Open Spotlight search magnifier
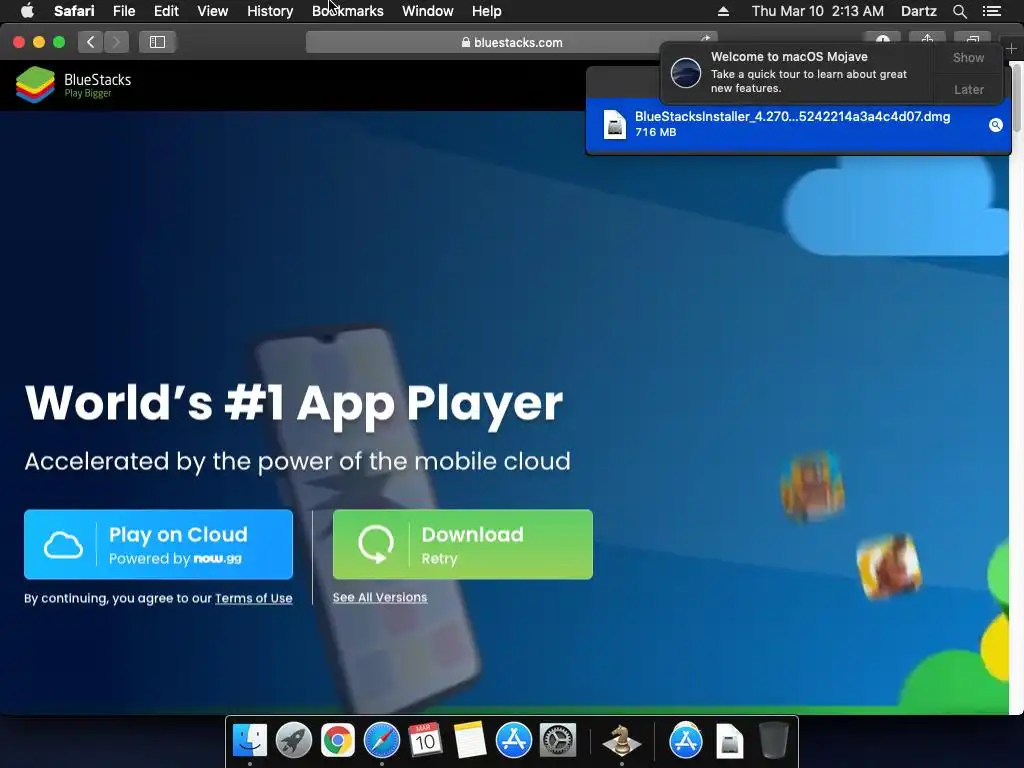This screenshot has height=768, width=1024. pyautogui.click(x=959, y=11)
